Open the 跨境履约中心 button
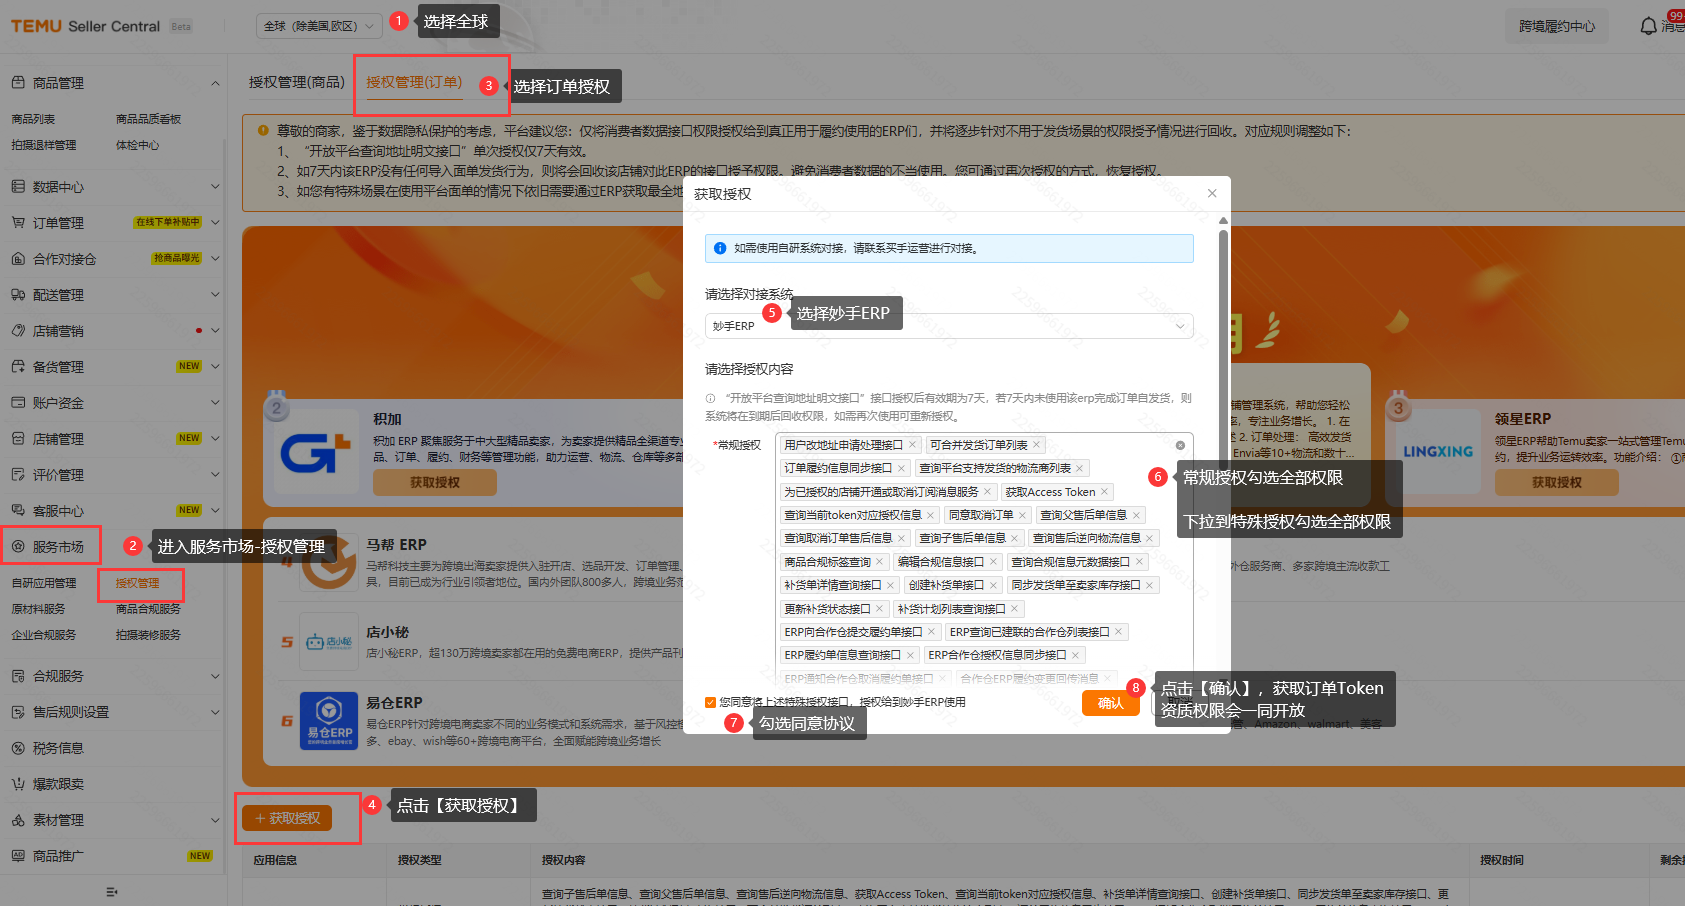Screen dimensions: 1685x906 click(x=1557, y=26)
